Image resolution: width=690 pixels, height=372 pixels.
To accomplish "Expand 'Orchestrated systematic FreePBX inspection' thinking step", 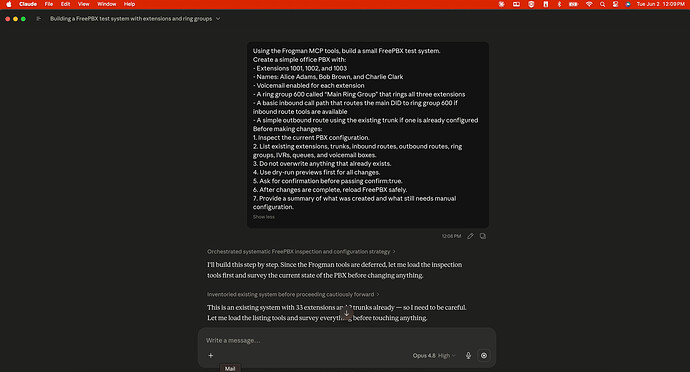I will [301, 251].
